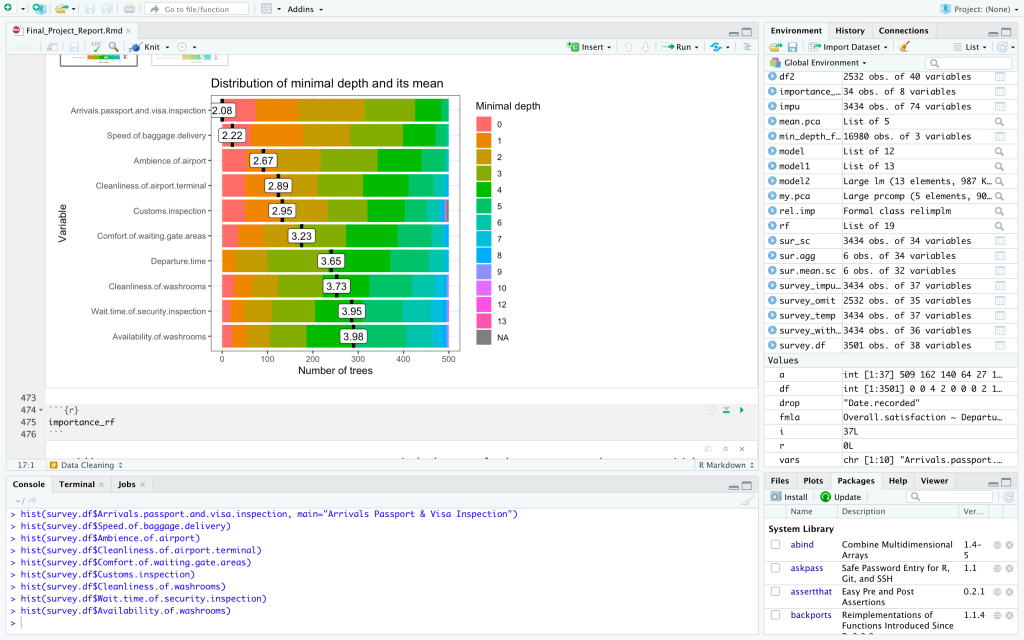Expand the impu object details
1024x640 pixels.
pos(773,107)
